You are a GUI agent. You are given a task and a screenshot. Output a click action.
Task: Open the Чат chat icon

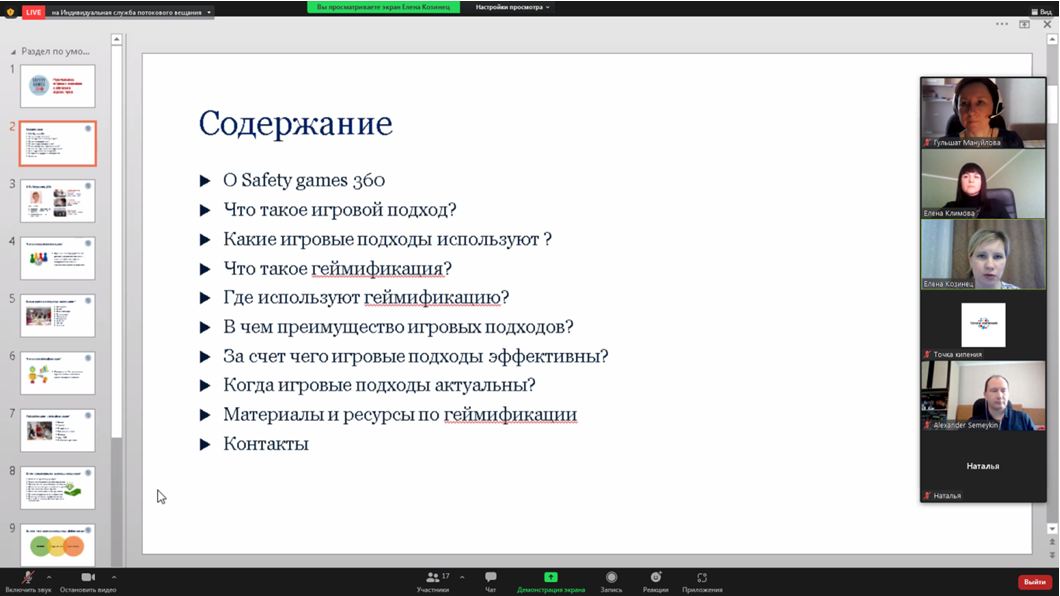[x=490, y=578]
